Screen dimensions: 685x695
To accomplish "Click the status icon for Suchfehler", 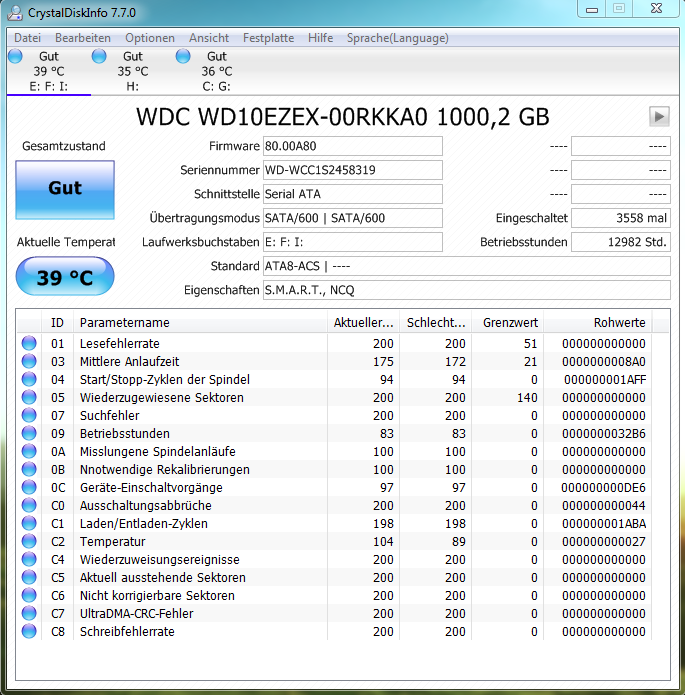I will tap(29, 415).
